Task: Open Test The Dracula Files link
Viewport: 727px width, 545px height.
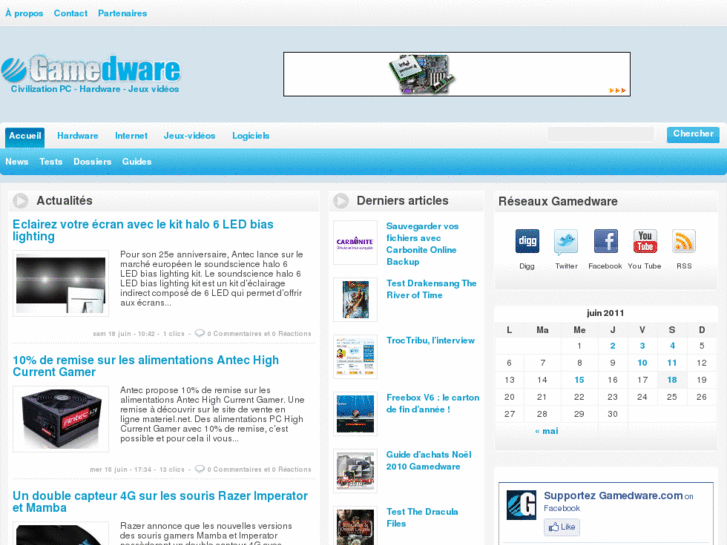Action: pyautogui.click(x=422, y=518)
